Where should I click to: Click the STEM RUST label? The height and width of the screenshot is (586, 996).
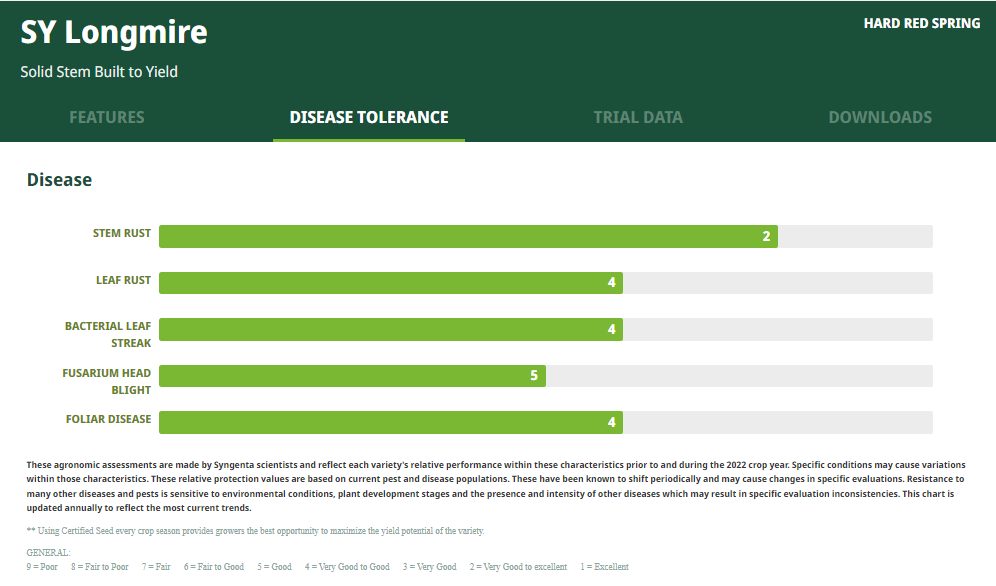tap(122, 233)
